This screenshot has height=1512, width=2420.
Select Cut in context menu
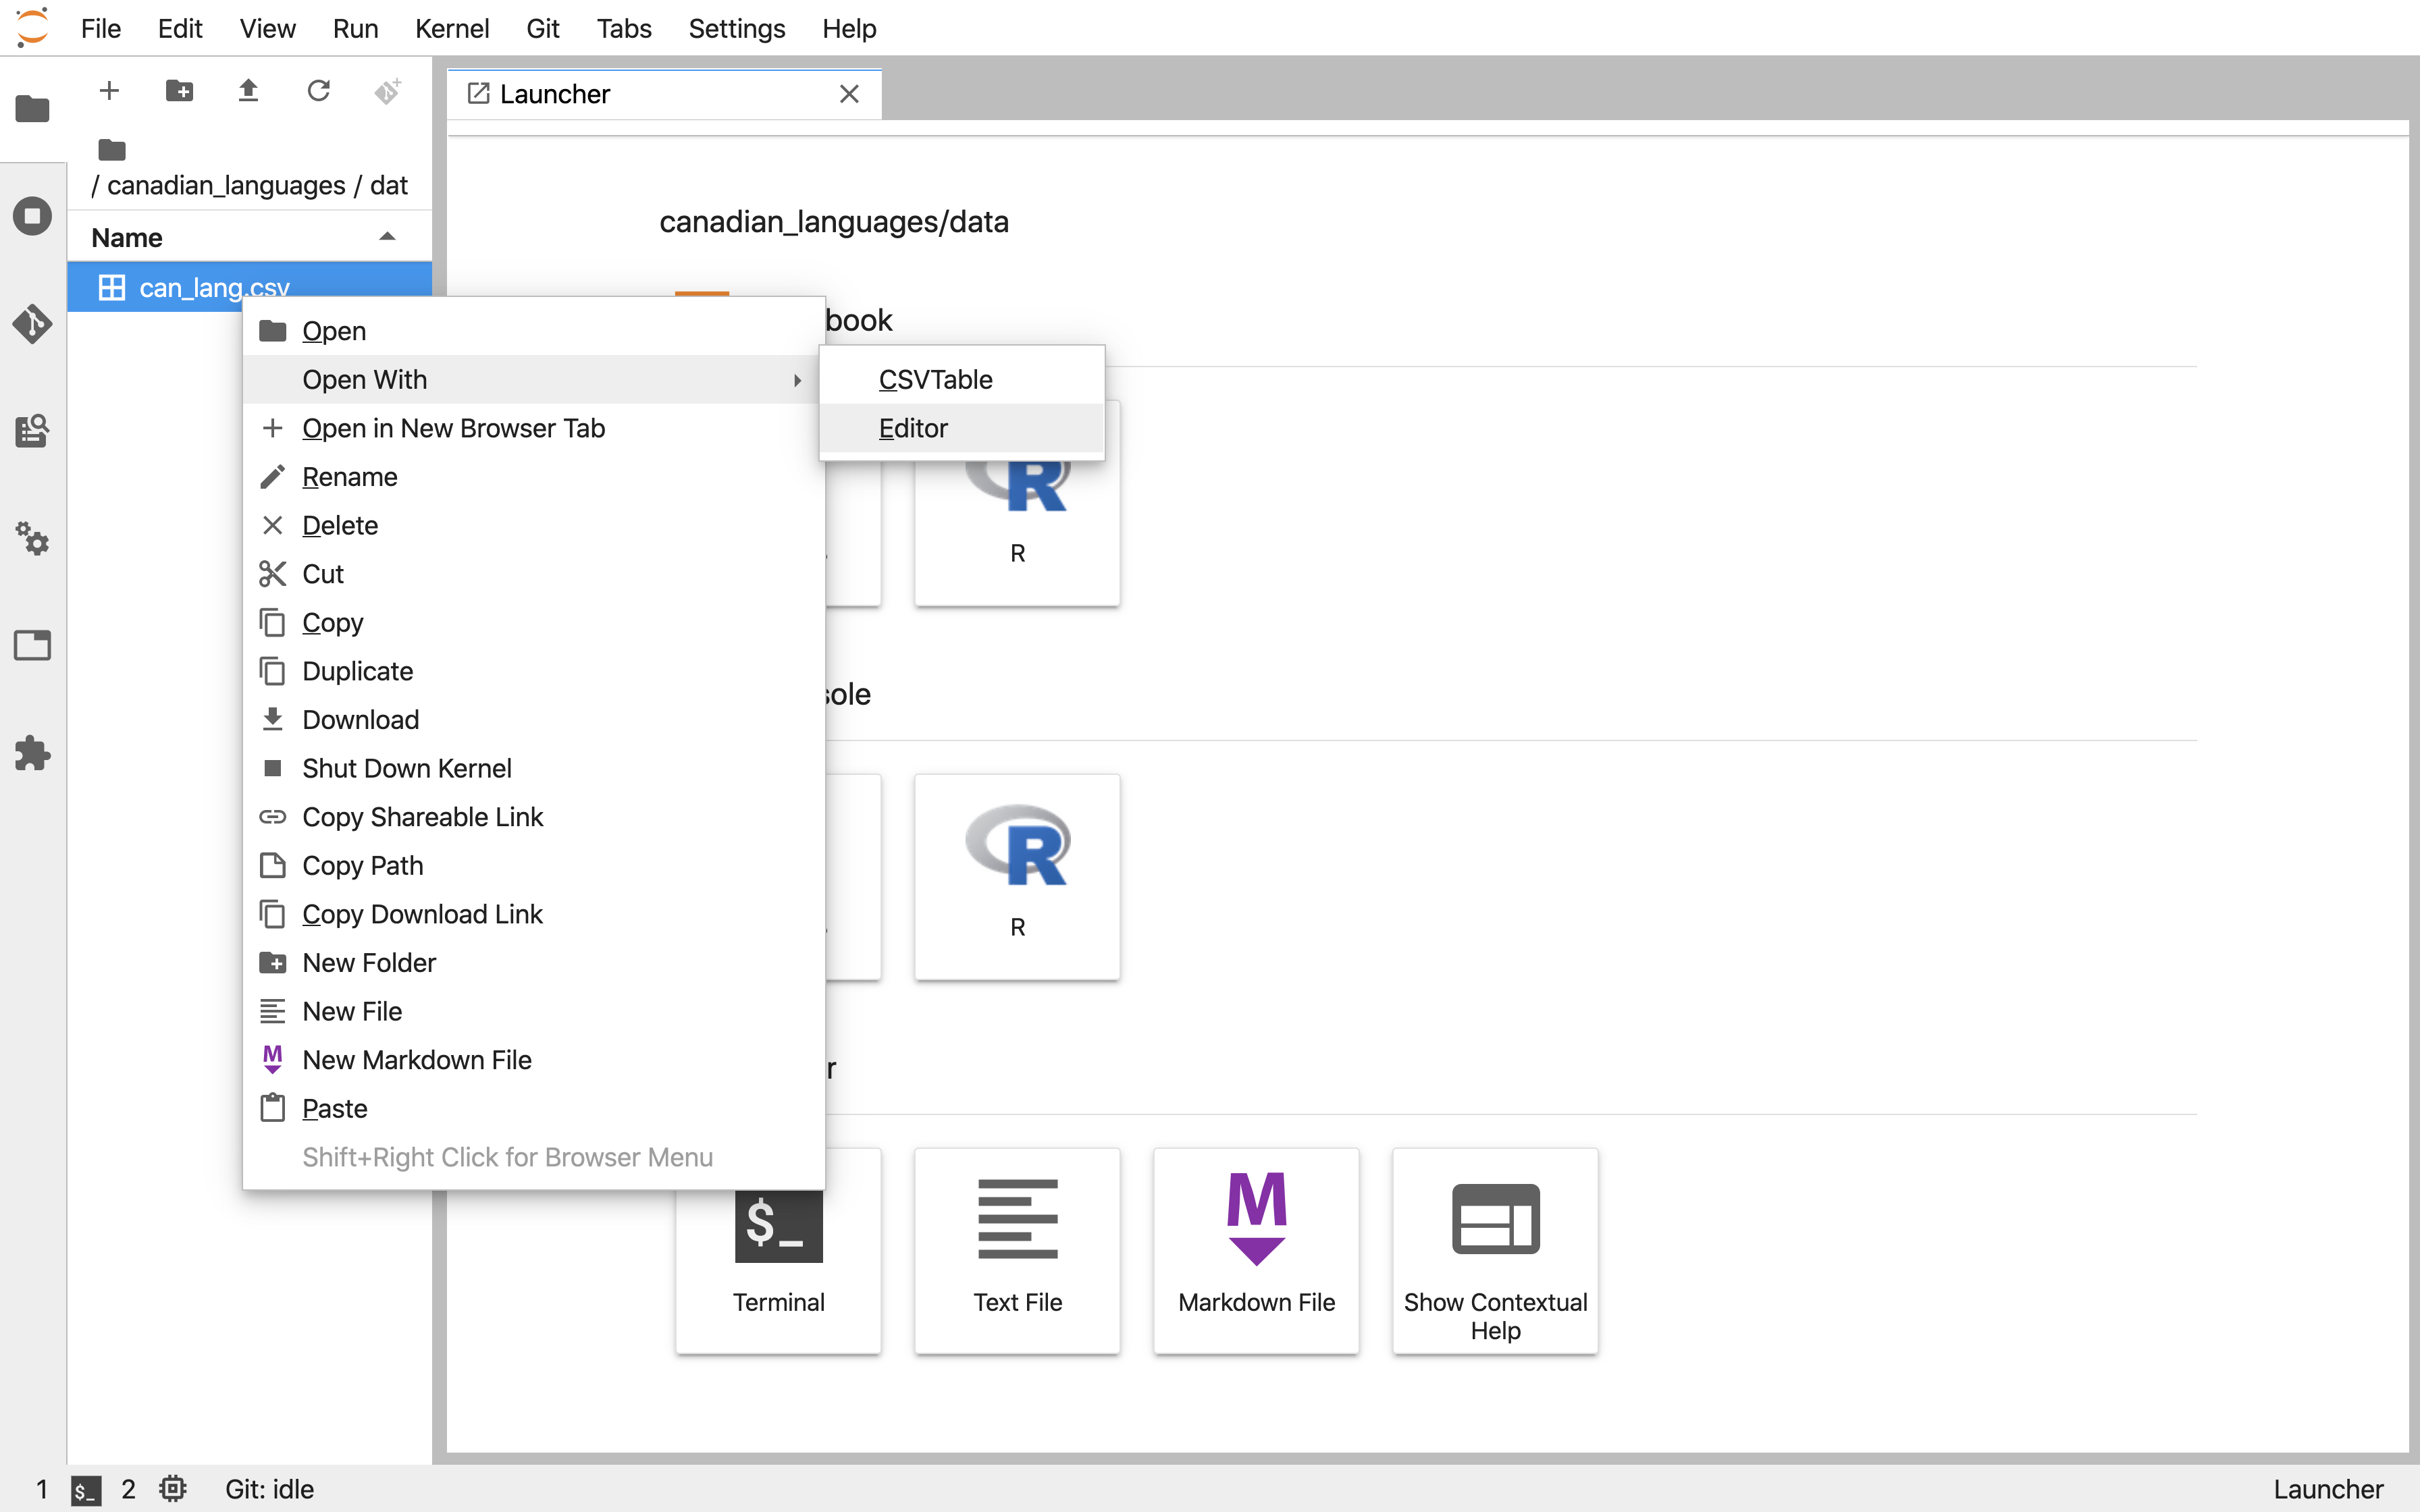pos(533,574)
